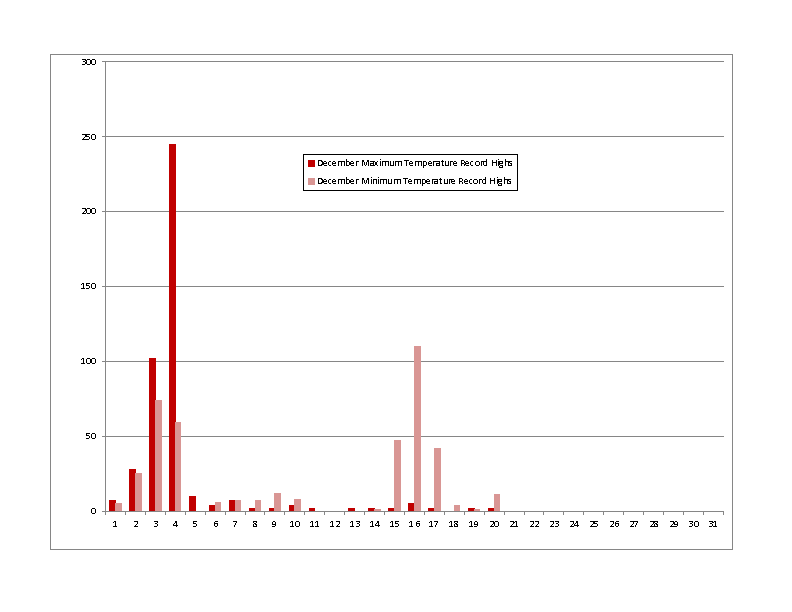Image resolution: width=792 pixels, height=612 pixels.
Task: Click the pink bar for day 2
Action: (x=138, y=492)
